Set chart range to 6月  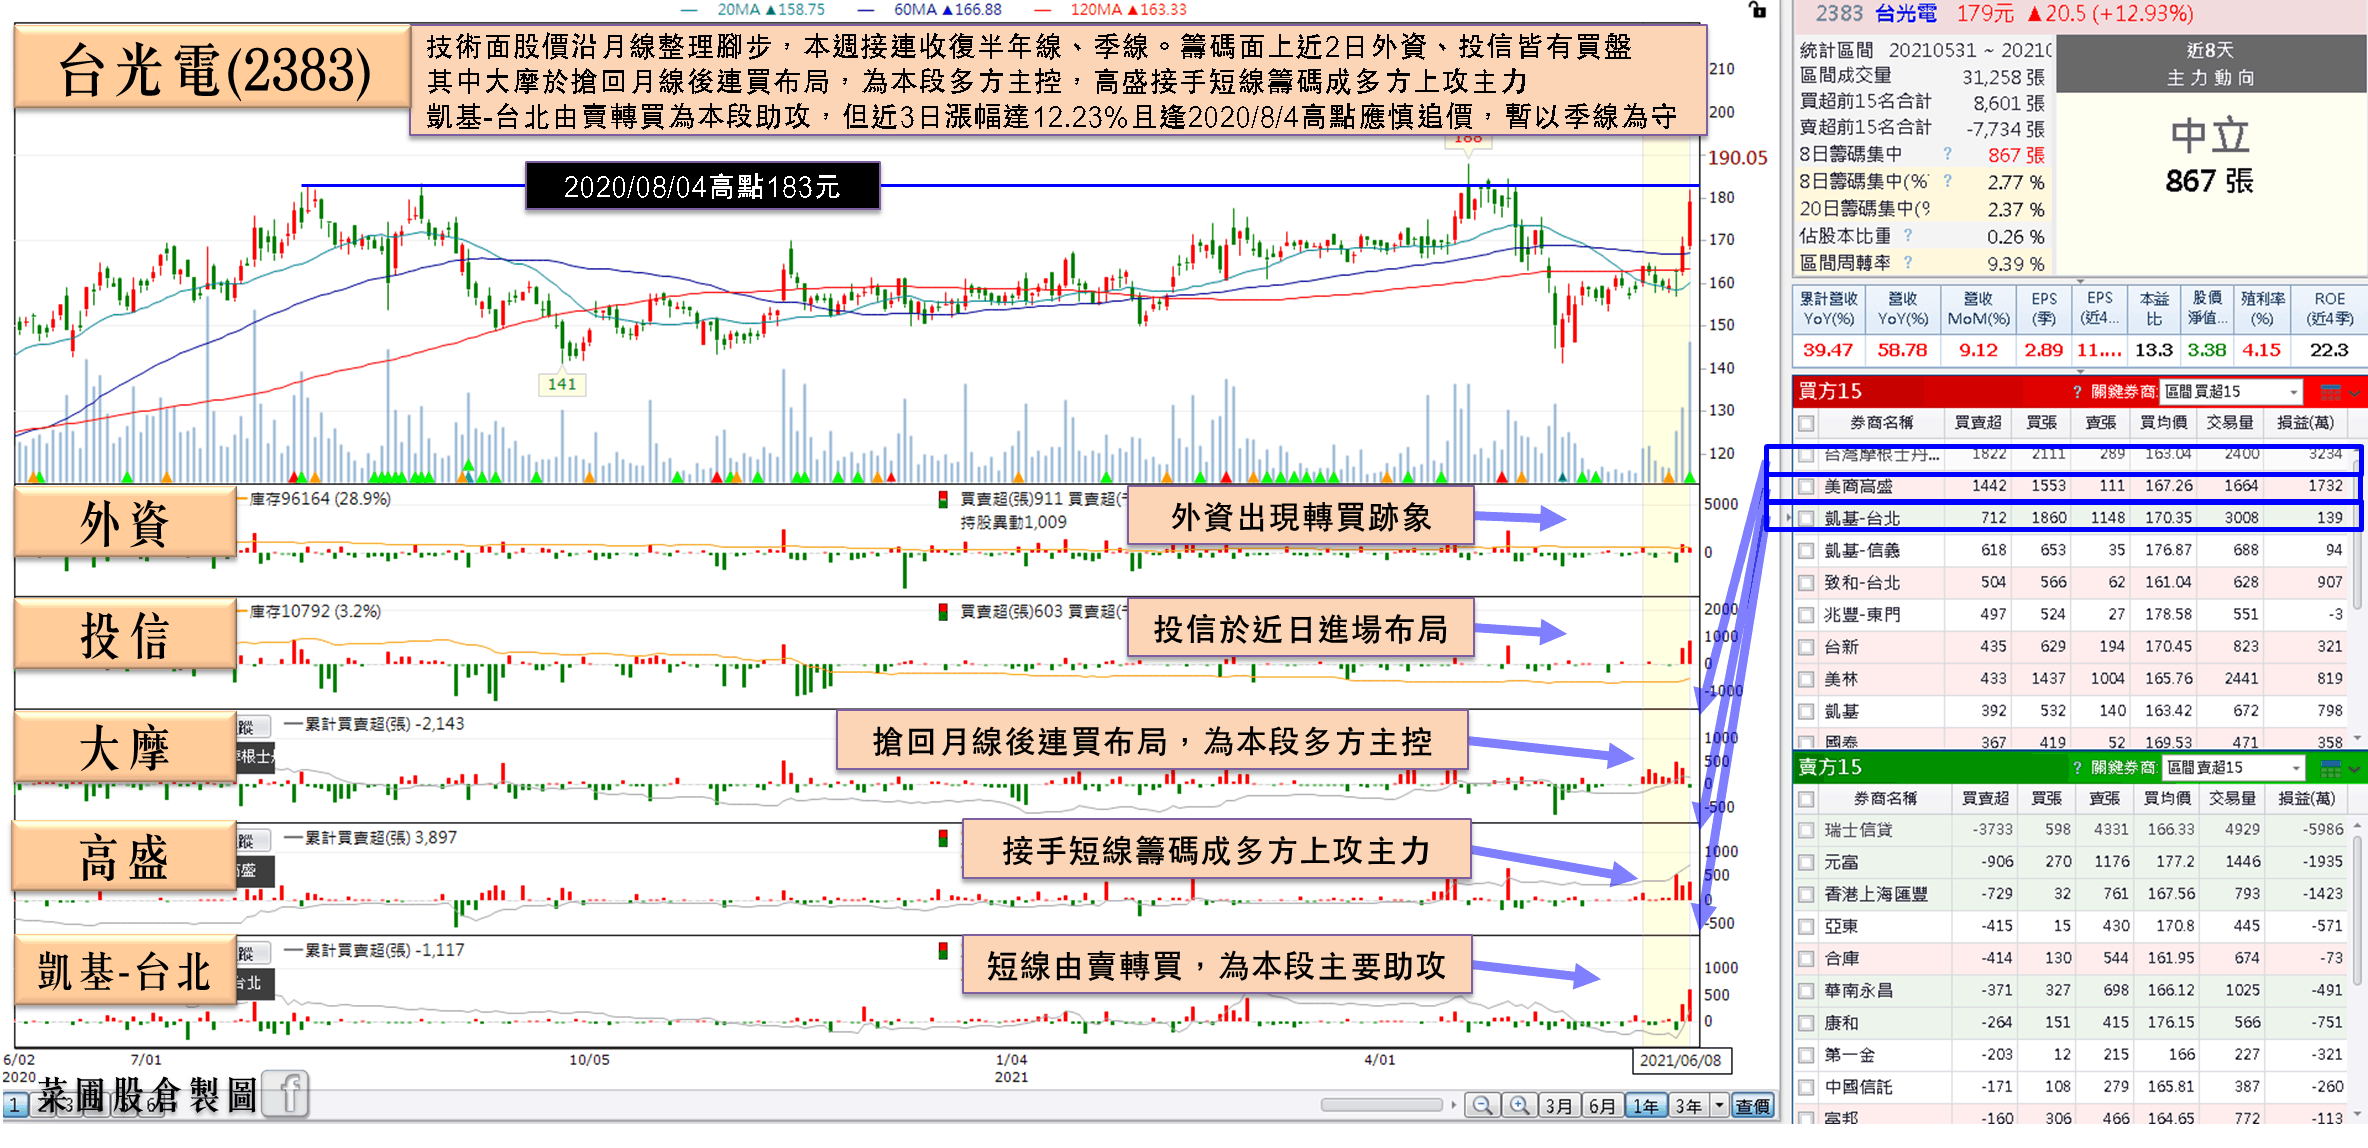[x=1602, y=1106]
